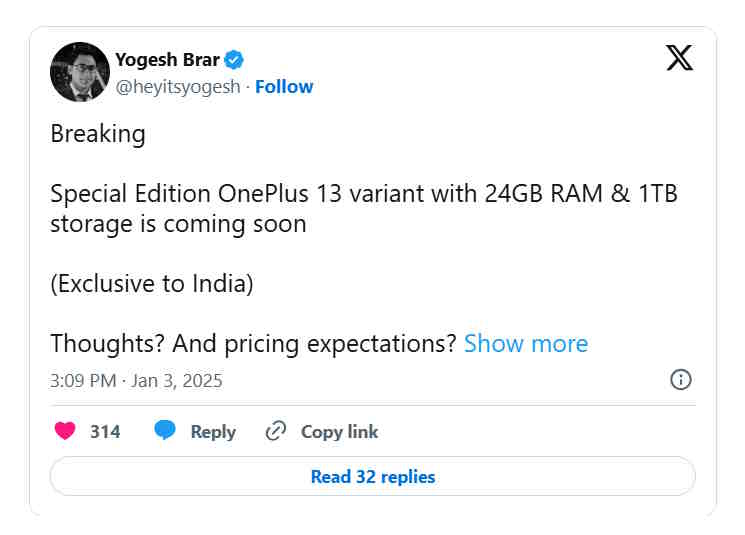This screenshot has width=745, height=535.
Task: Click the chain link icon
Action: [276, 431]
